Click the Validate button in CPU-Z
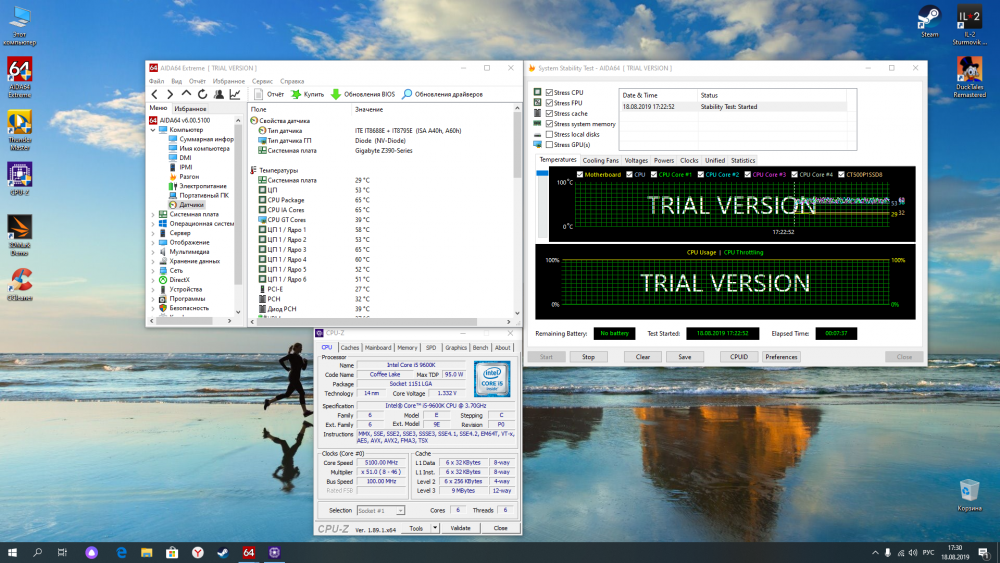The width and height of the screenshot is (1000, 563). (x=460, y=528)
